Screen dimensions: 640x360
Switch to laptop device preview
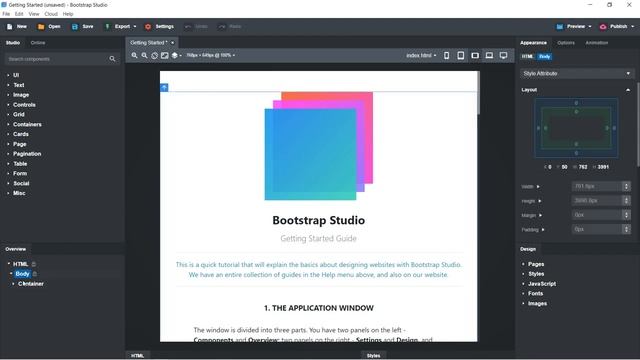[x=489, y=55]
